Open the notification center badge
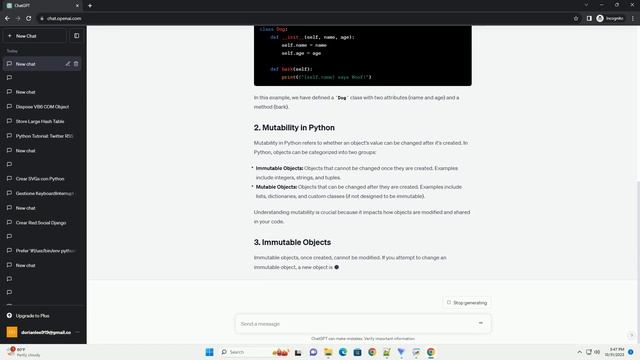 point(631,352)
